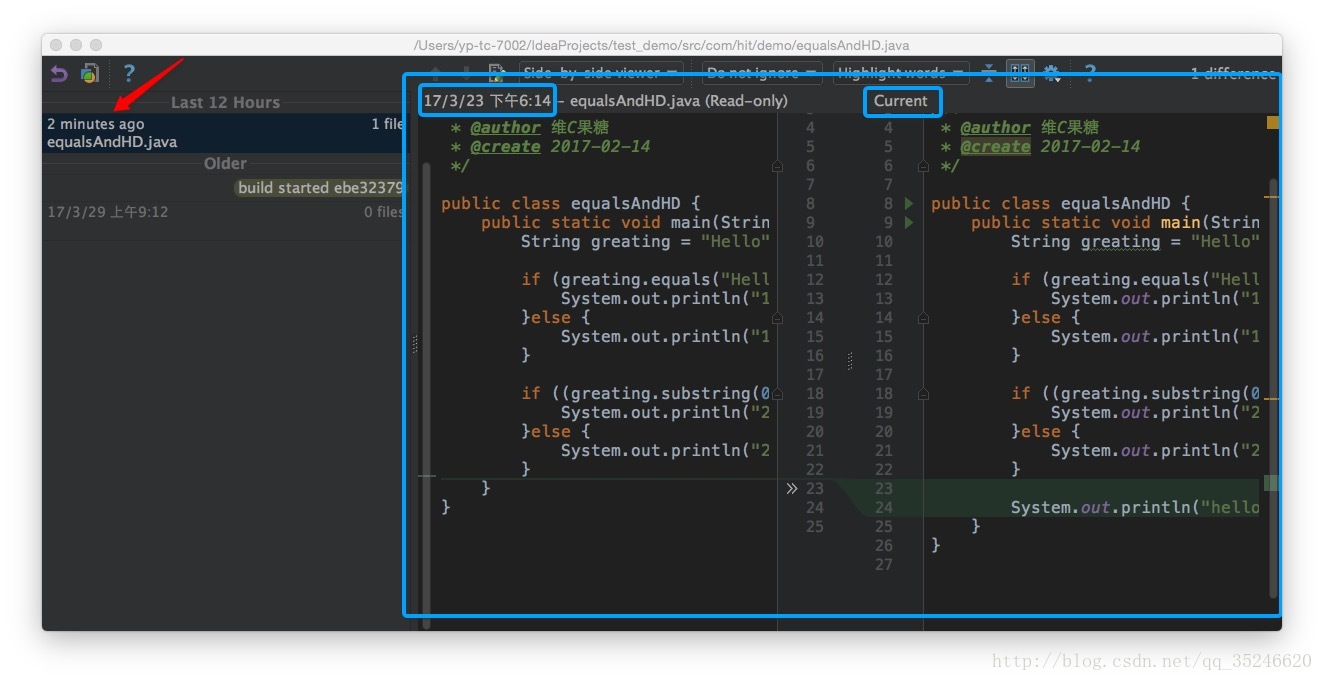The width and height of the screenshot is (1324, 681).
Task: Collapse the fold marker at line 14
Action: (x=923, y=318)
